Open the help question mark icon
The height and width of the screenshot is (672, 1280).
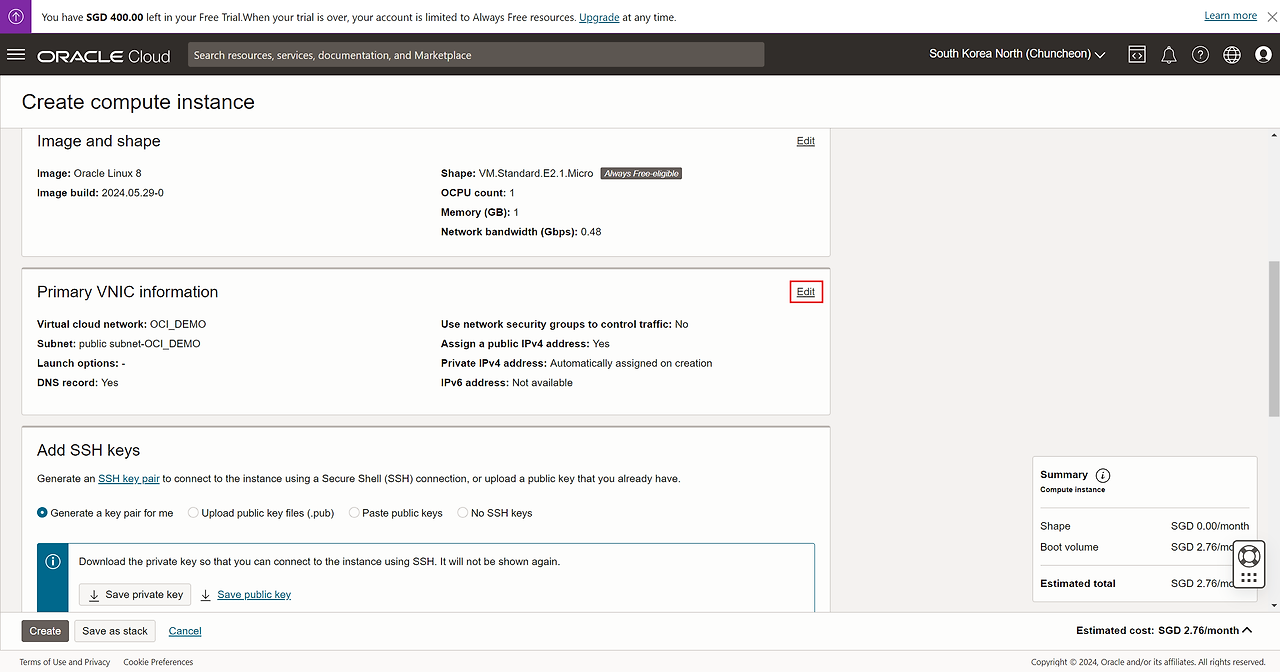tap(1200, 55)
